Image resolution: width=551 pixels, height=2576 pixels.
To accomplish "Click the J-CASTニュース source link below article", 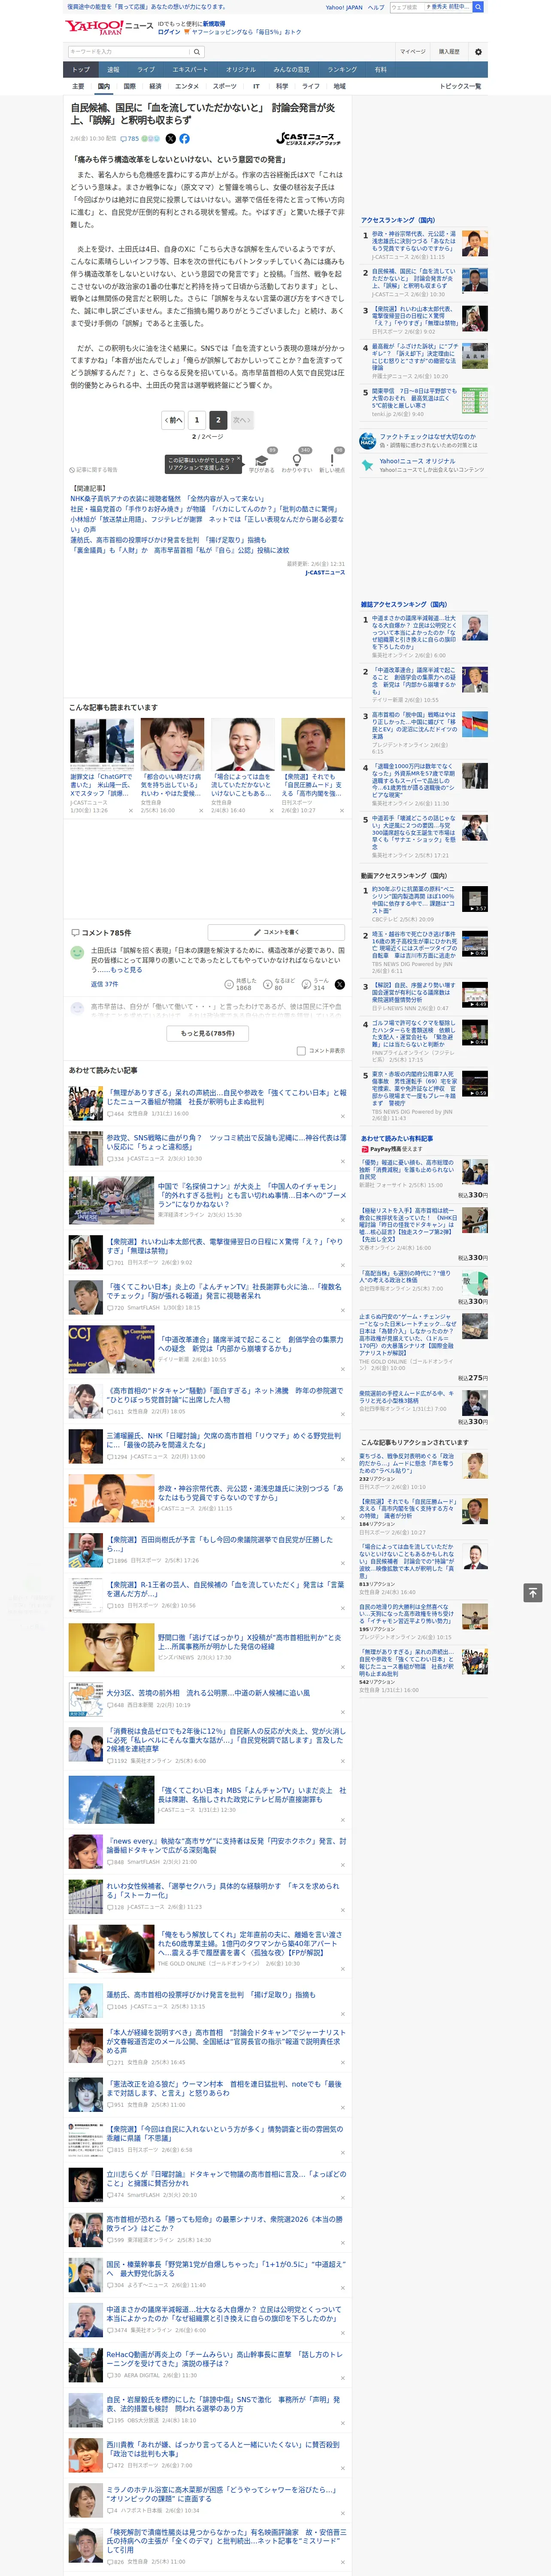I will click(325, 573).
